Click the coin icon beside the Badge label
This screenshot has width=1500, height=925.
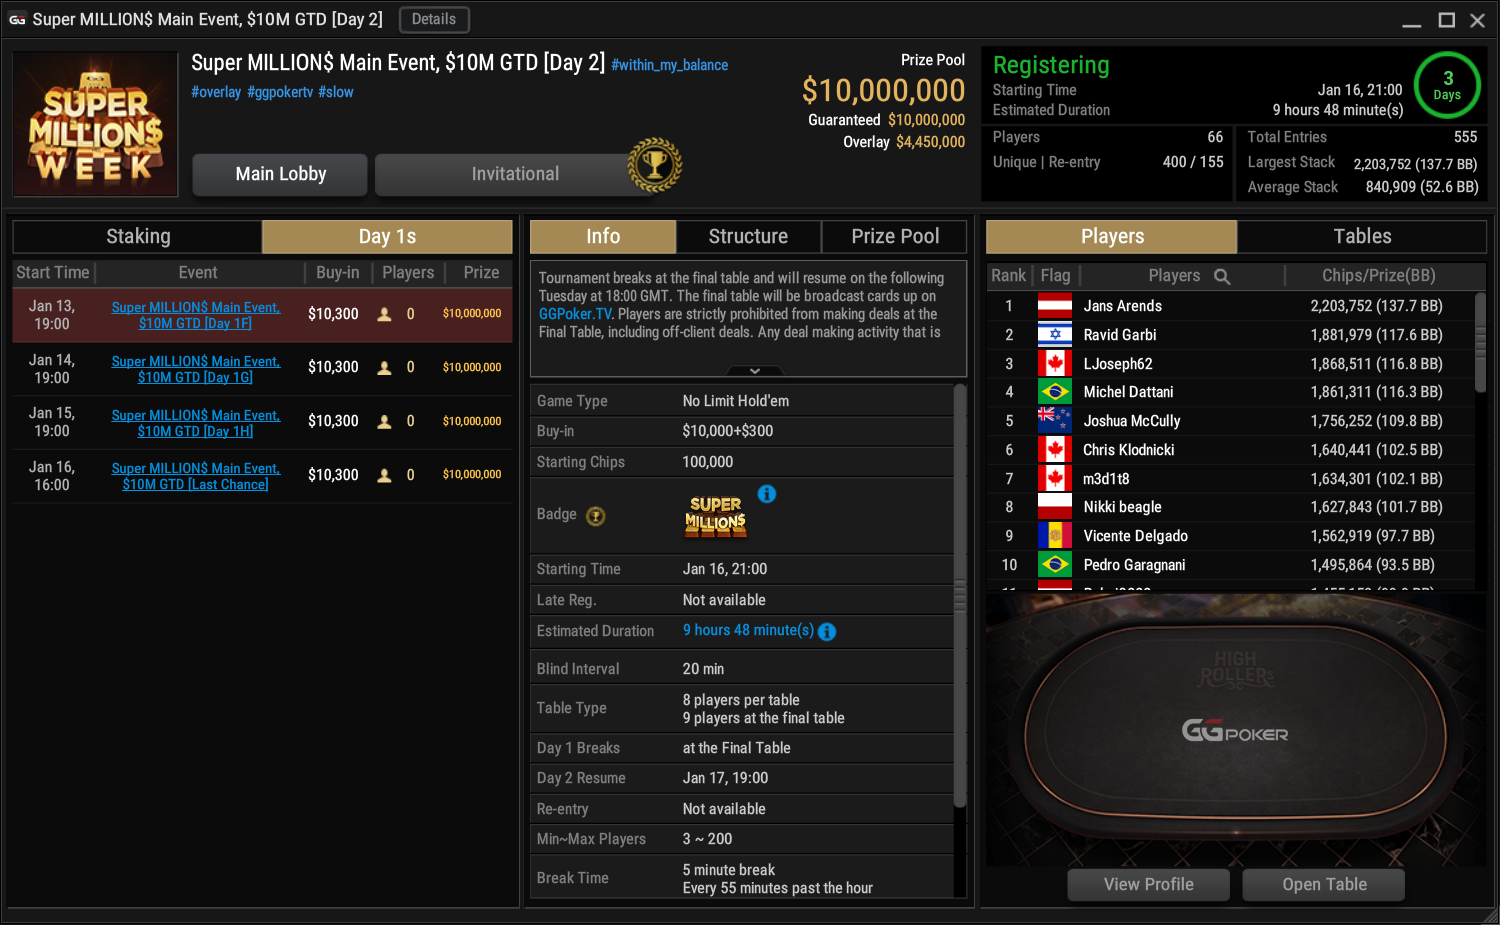596,516
